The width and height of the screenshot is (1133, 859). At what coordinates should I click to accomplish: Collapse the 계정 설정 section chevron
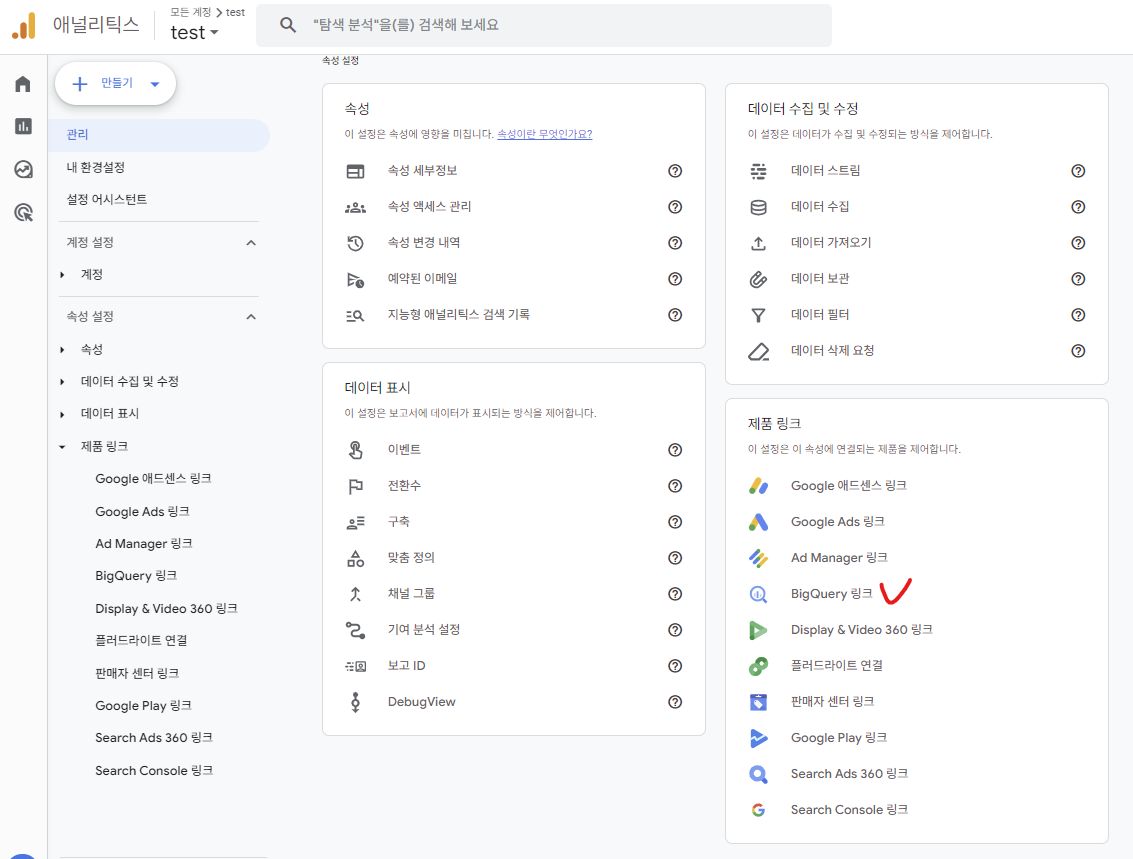251,243
